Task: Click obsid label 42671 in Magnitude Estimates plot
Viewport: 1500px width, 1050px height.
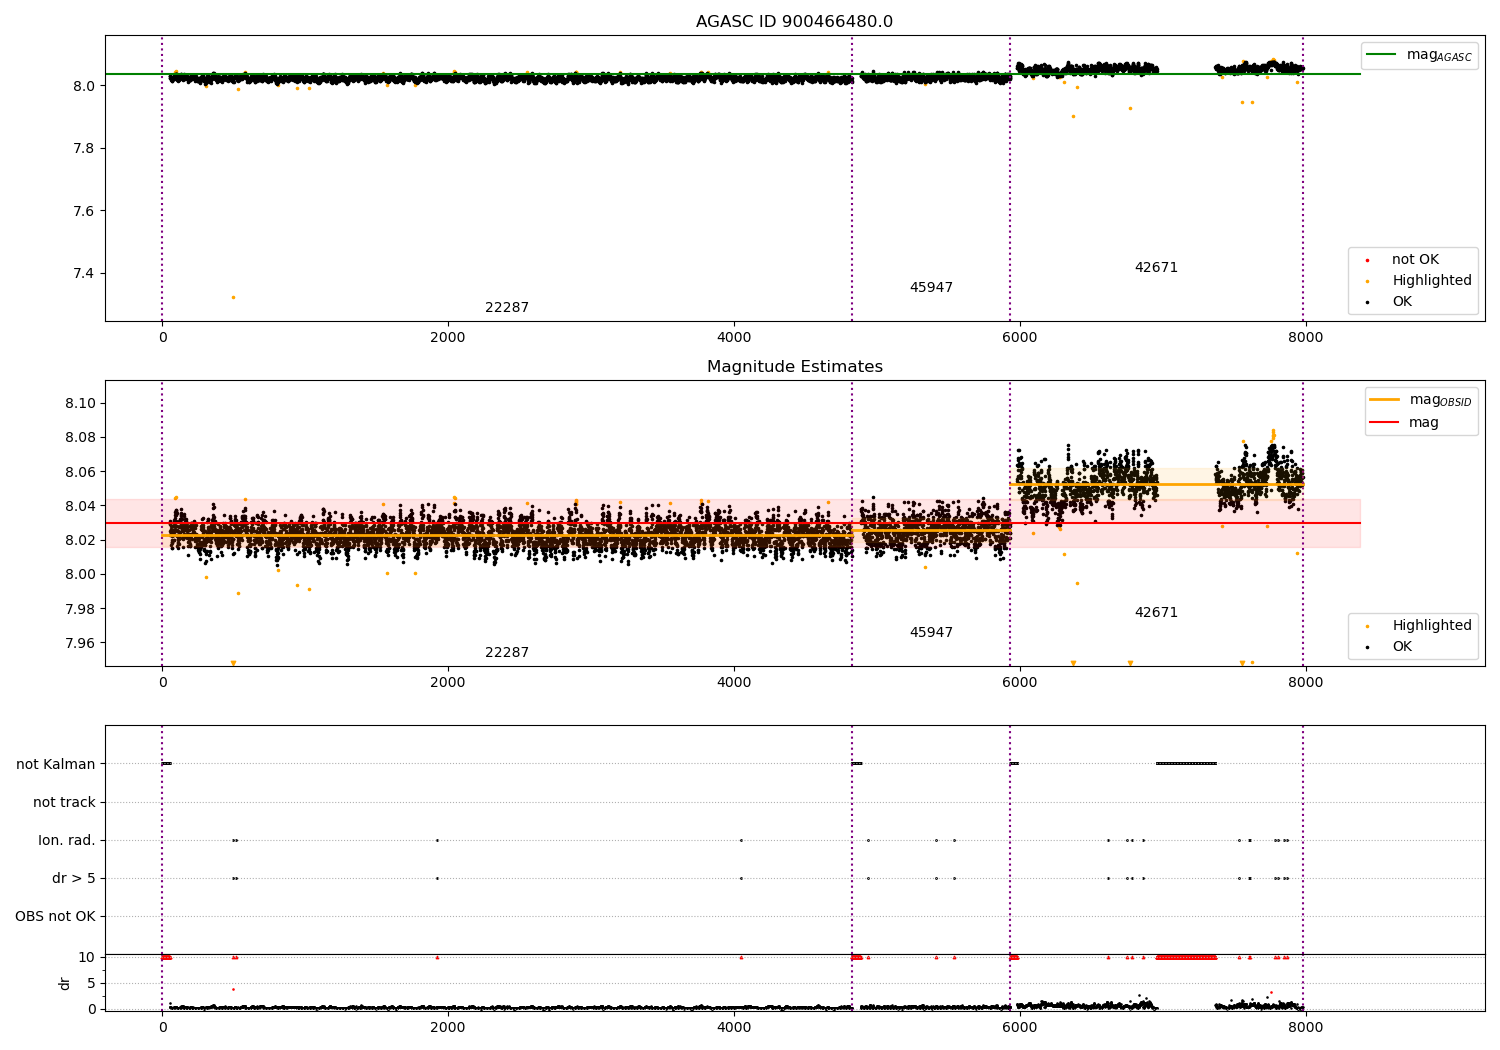Action: pos(1156,613)
